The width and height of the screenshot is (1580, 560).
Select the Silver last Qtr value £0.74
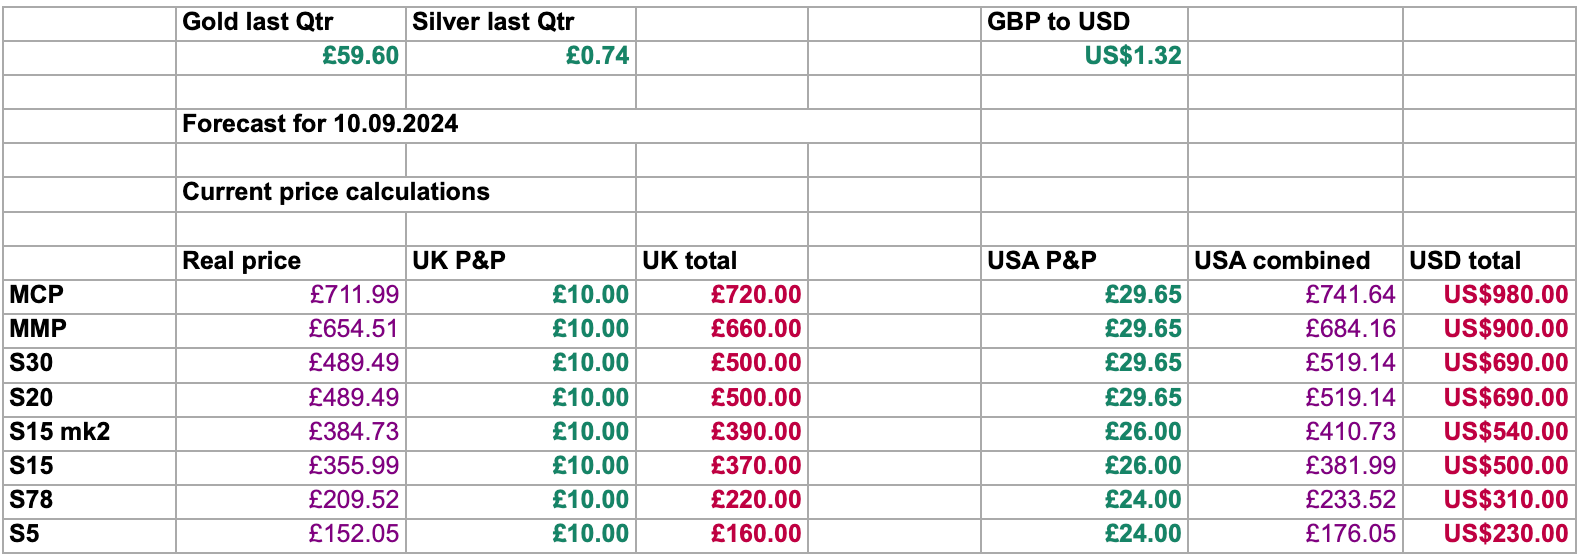tap(597, 56)
